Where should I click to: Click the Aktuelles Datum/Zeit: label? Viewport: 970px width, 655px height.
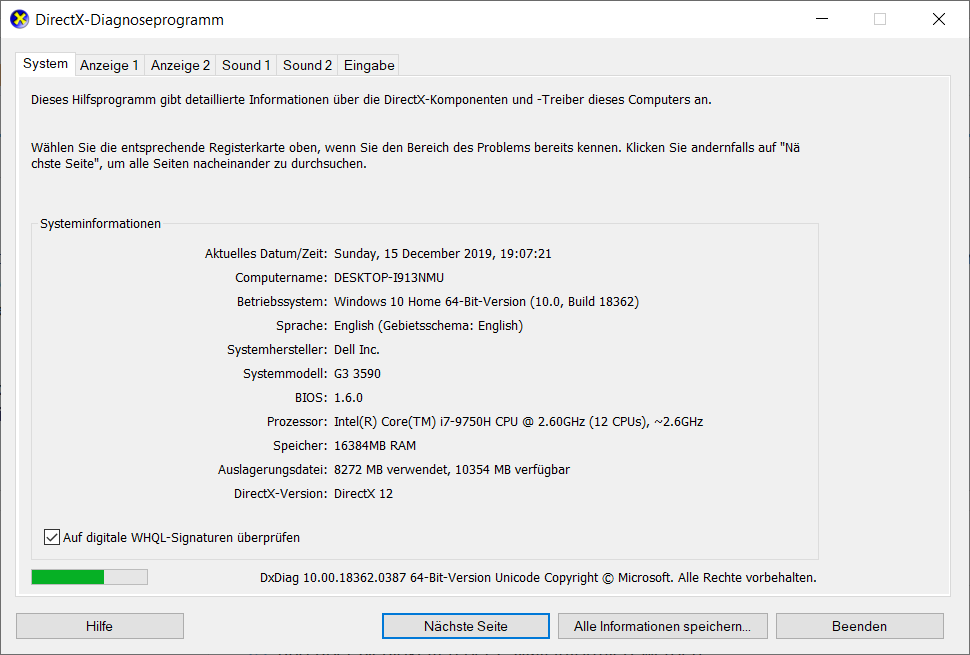point(266,254)
